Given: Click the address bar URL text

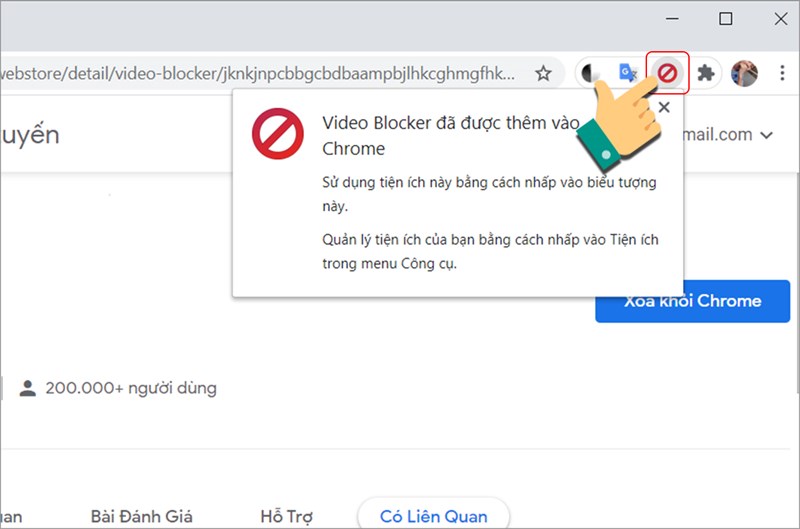Looking at the screenshot, I should pyautogui.click(x=258, y=73).
